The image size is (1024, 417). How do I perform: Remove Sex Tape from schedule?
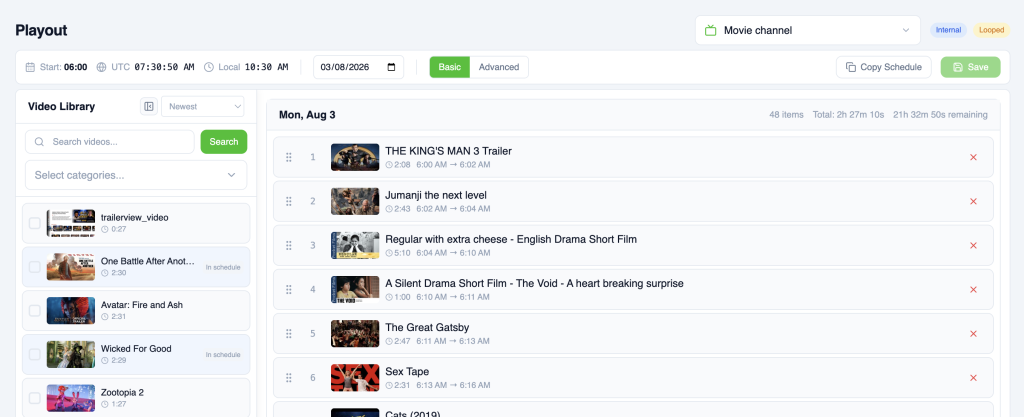pos(973,378)
